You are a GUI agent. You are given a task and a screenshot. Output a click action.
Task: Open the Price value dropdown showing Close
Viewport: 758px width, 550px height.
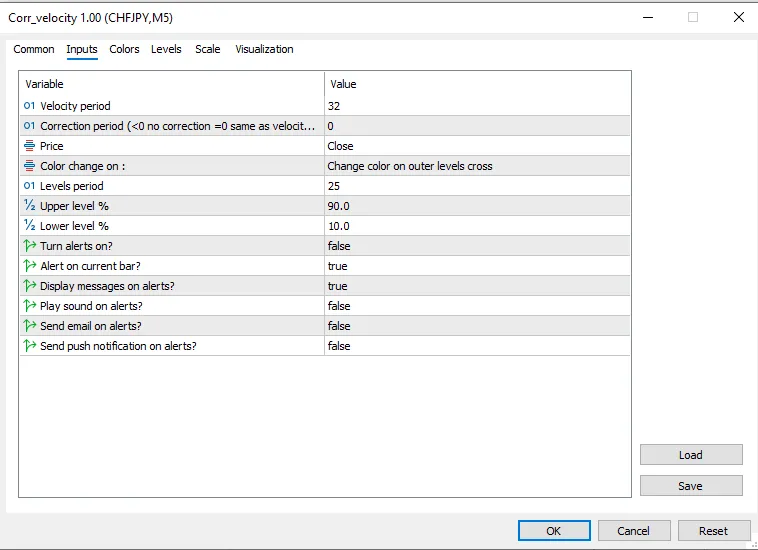[477, 146]
